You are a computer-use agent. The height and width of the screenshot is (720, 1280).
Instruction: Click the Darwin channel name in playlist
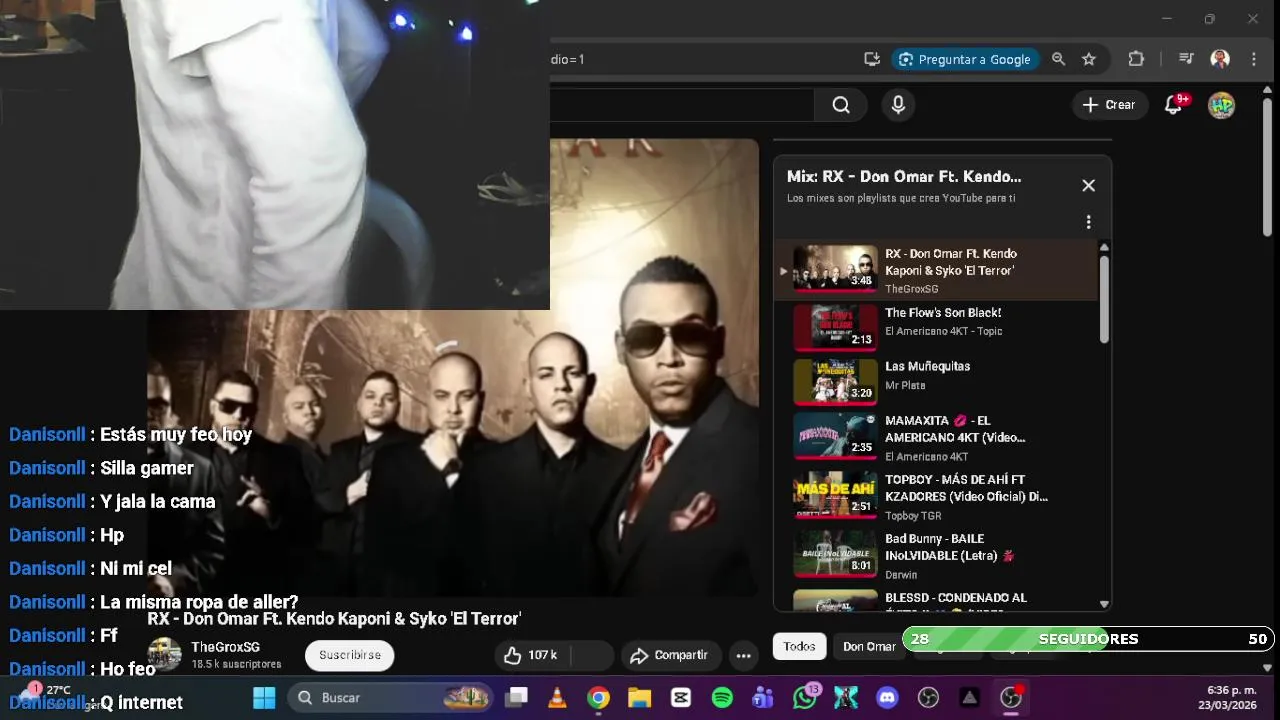[x=901, y=575]
